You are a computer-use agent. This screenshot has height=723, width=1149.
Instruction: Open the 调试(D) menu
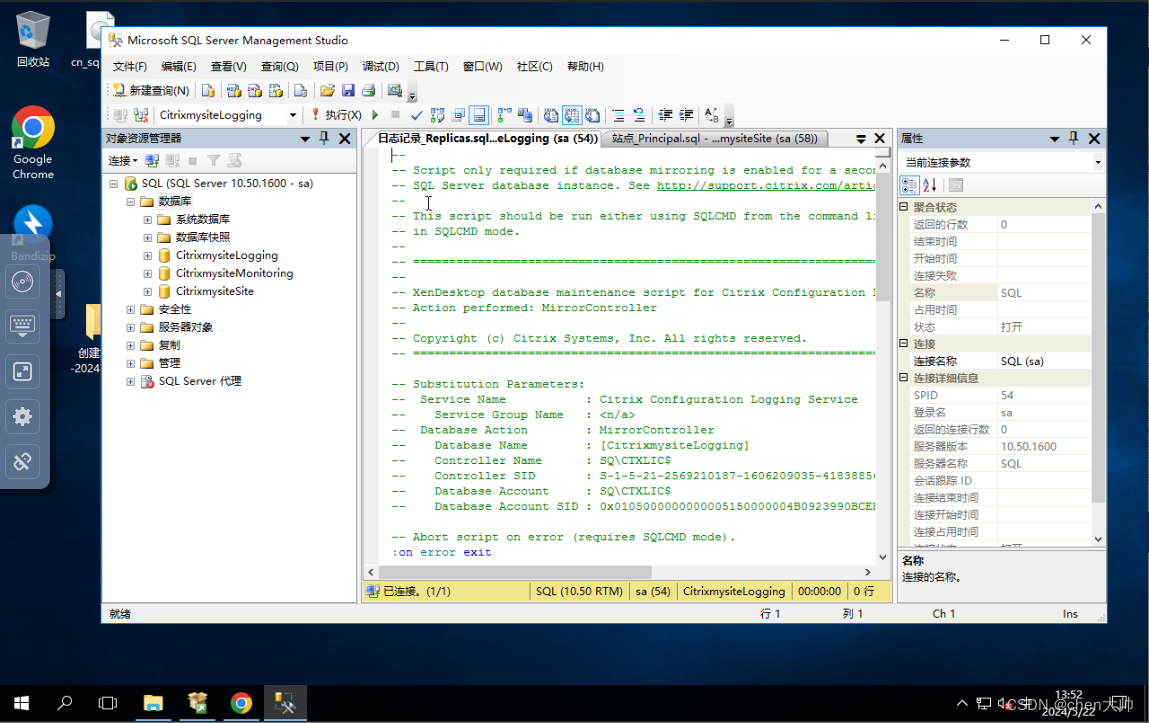click(381, 67)
